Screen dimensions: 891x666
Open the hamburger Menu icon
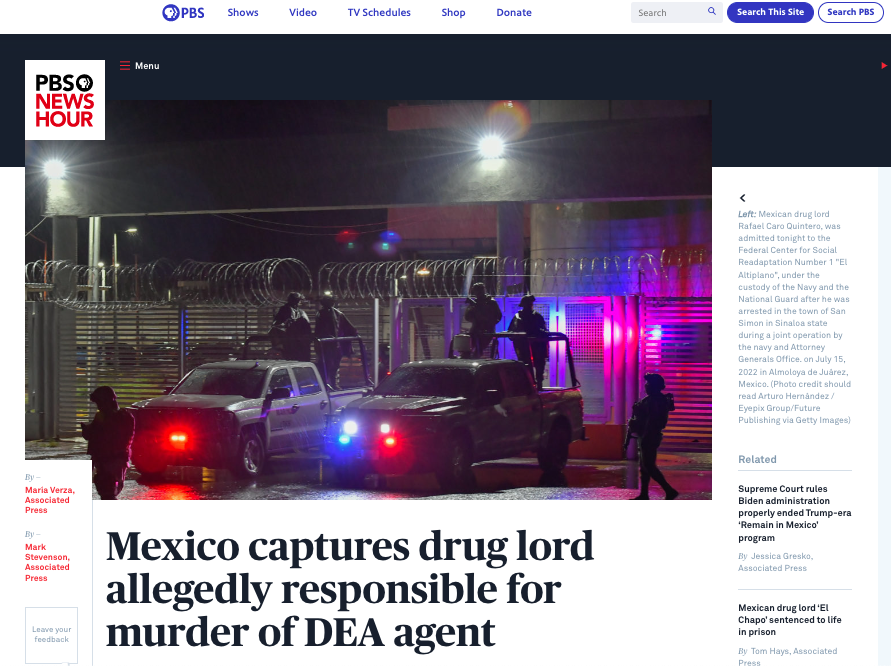tap(125, 66)
